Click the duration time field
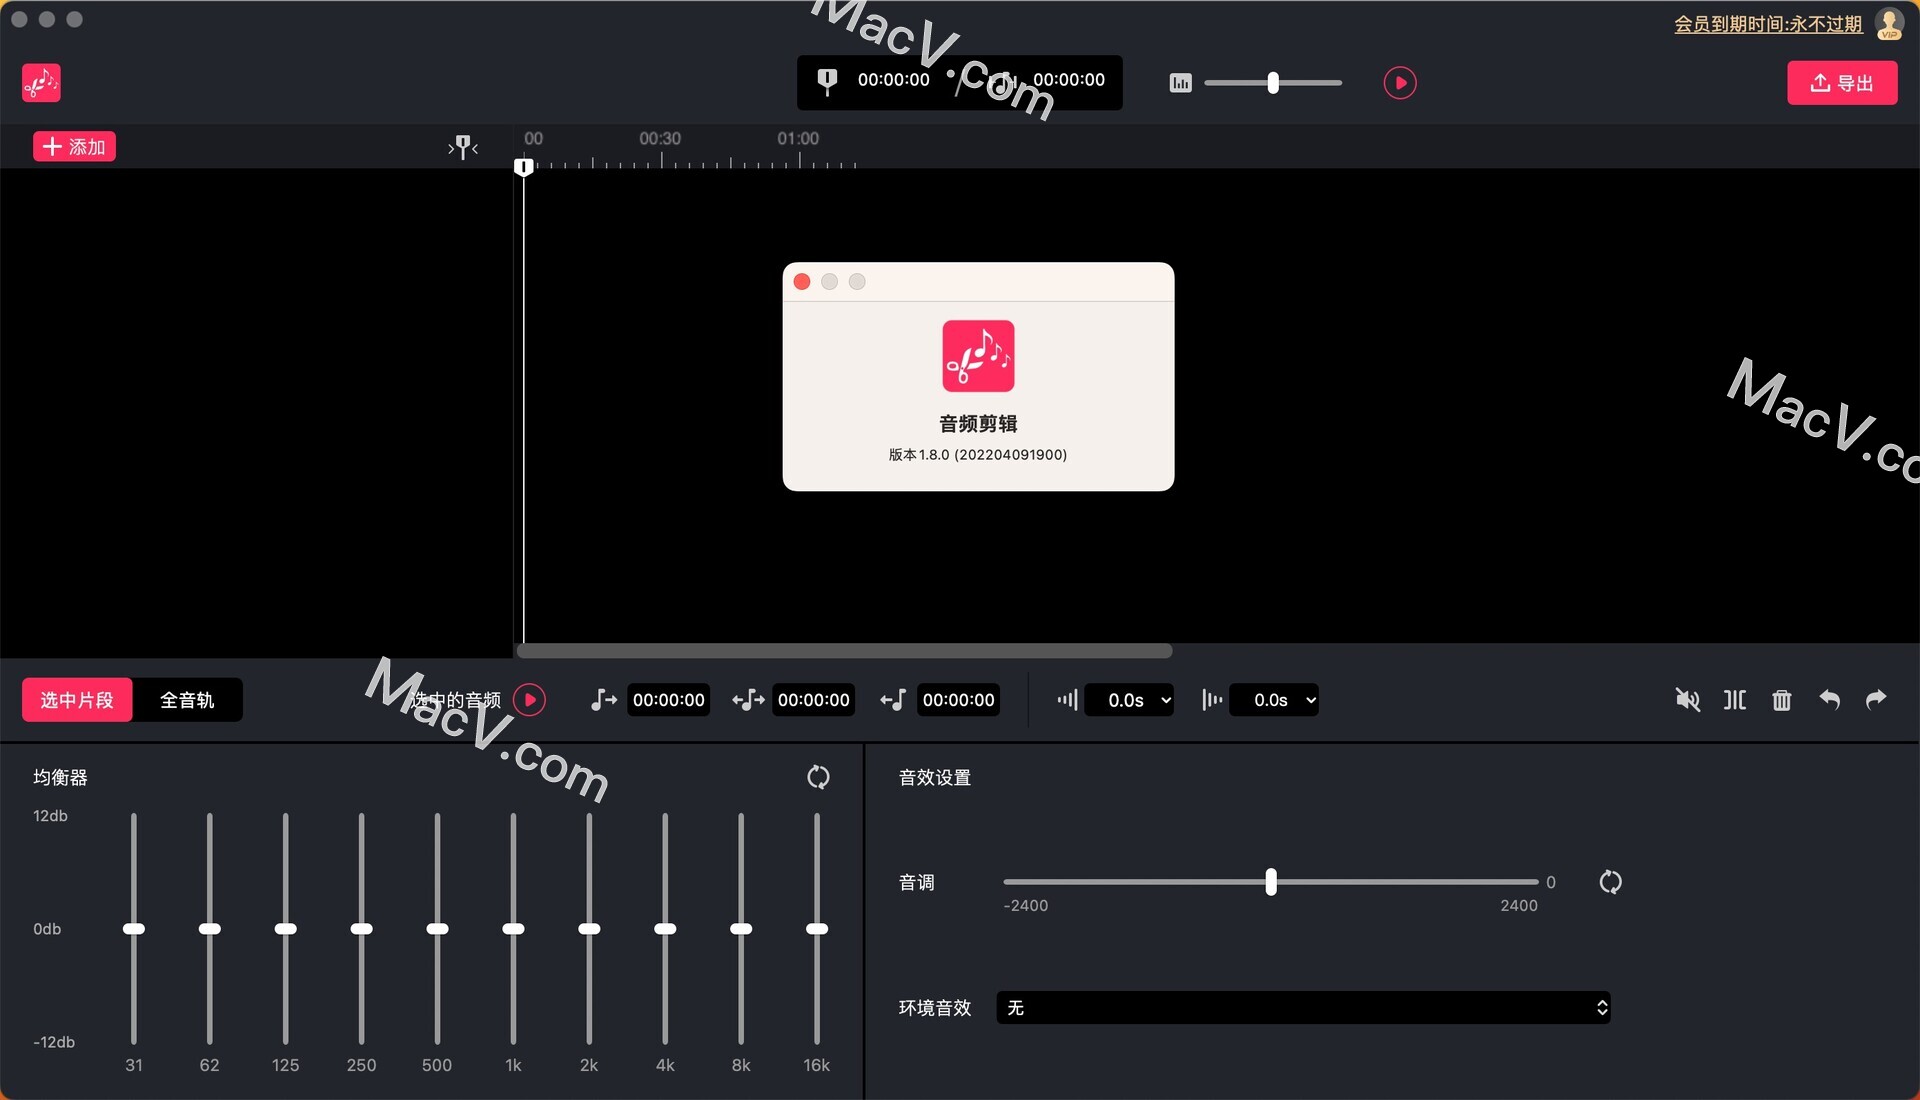Image resolution: width=1920 pixels, height=1100 pixels. click(x=814, y=700)
